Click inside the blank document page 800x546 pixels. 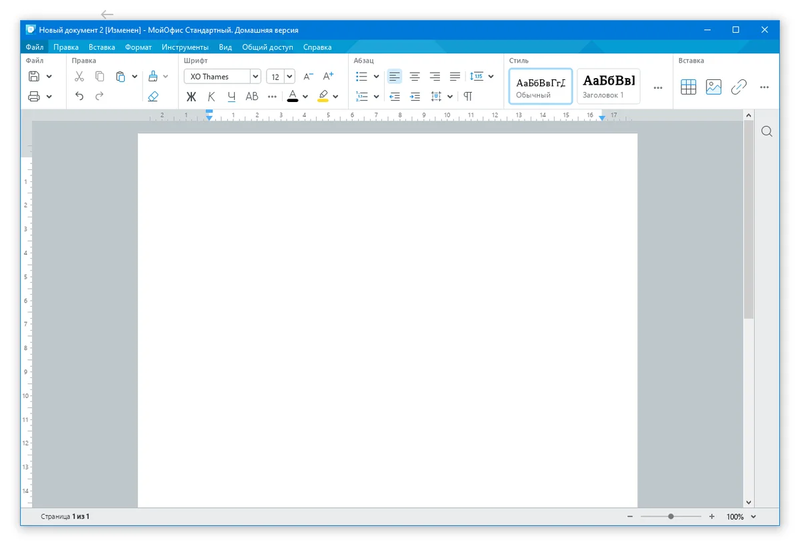(387, 320)
